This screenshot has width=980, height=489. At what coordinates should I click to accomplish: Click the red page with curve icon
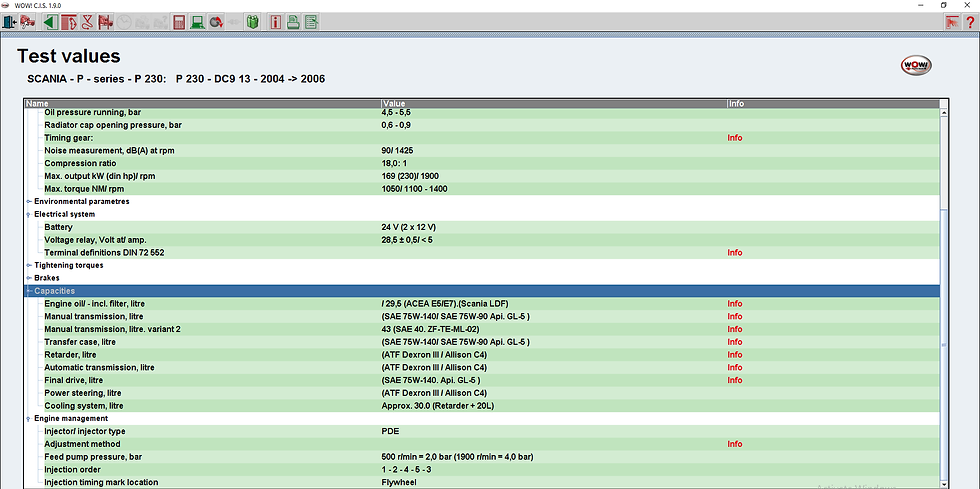coord(69,22)
